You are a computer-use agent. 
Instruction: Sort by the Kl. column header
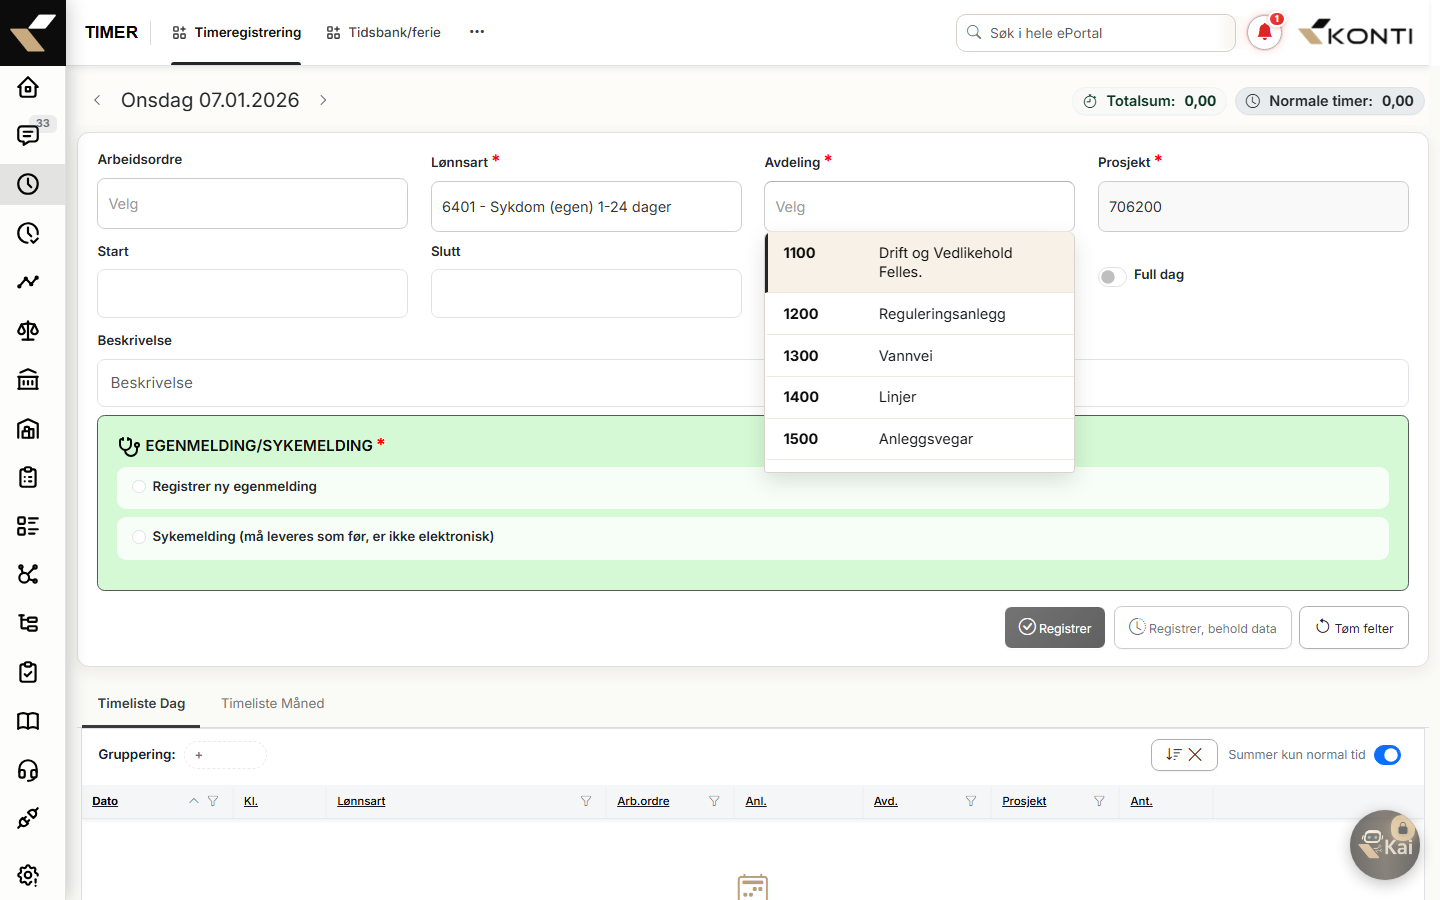(251, 801)
